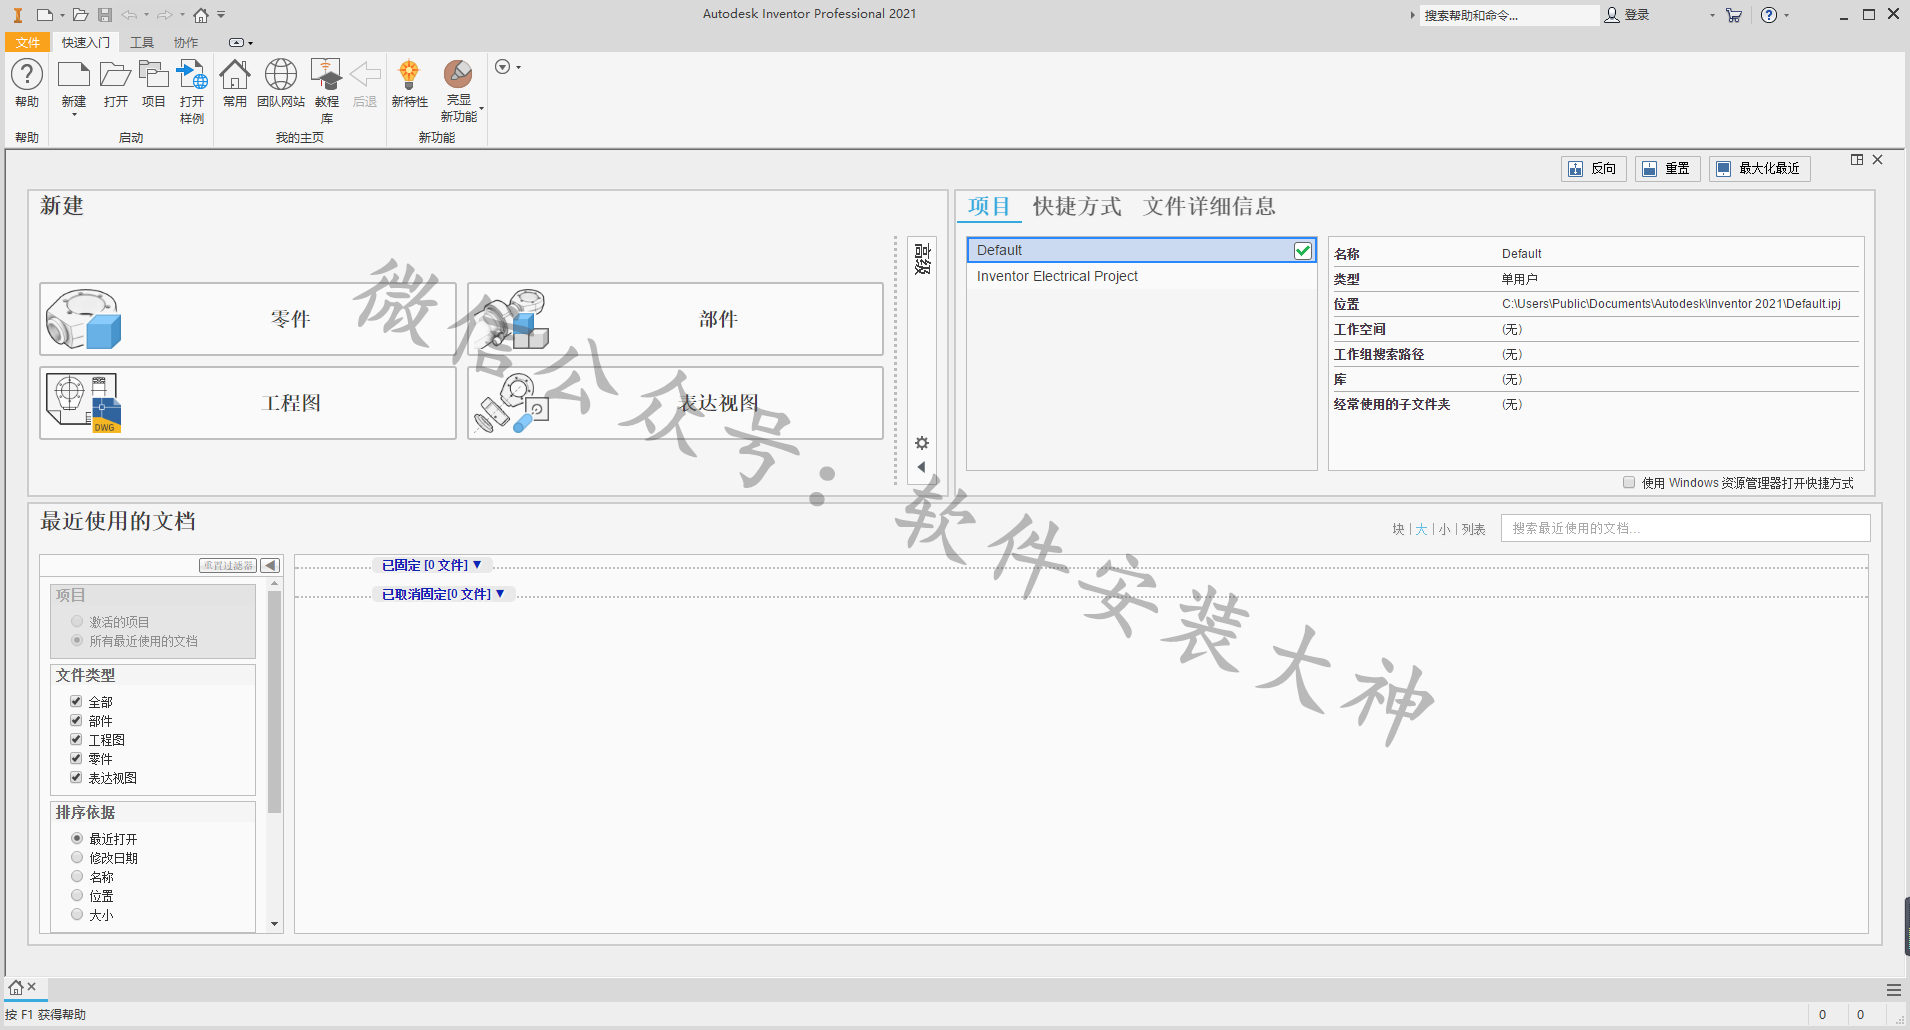Screen dimensions: 1910x1030
Task: Switch to the 文件详细信息 tab
Action: 1209,206
